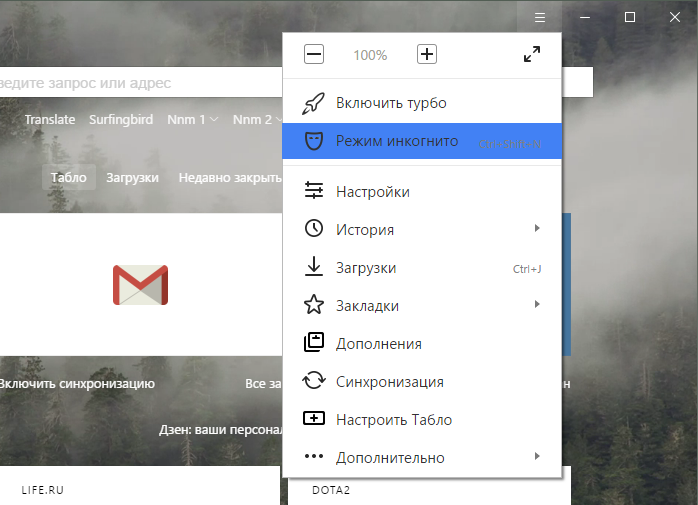Expand the Дополнительно submenu arrow
Image resolution: width=698 pixels, height=505 pixels.
(537, 456)
